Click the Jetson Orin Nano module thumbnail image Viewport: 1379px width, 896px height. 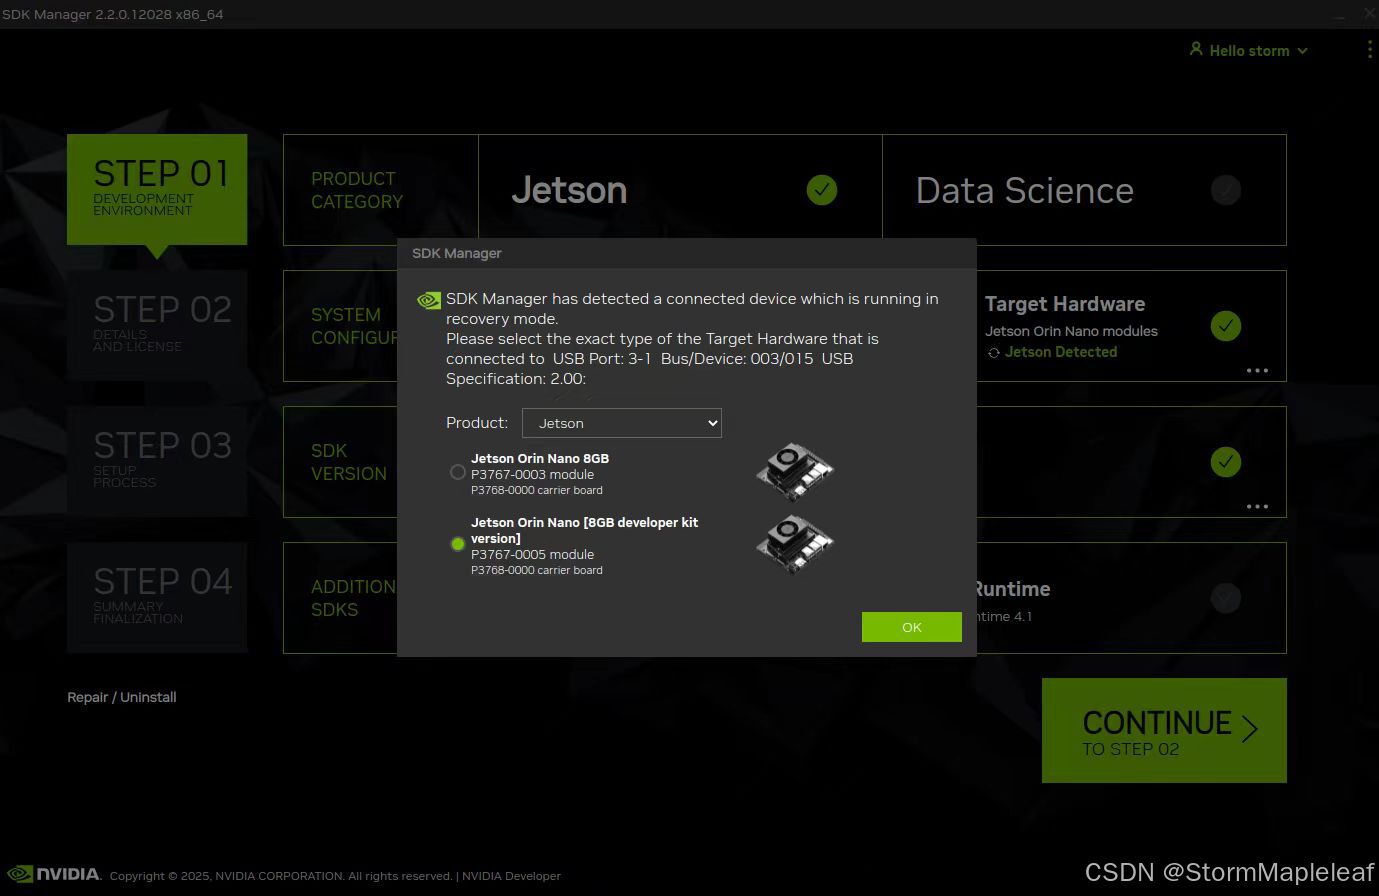(794, 472)
